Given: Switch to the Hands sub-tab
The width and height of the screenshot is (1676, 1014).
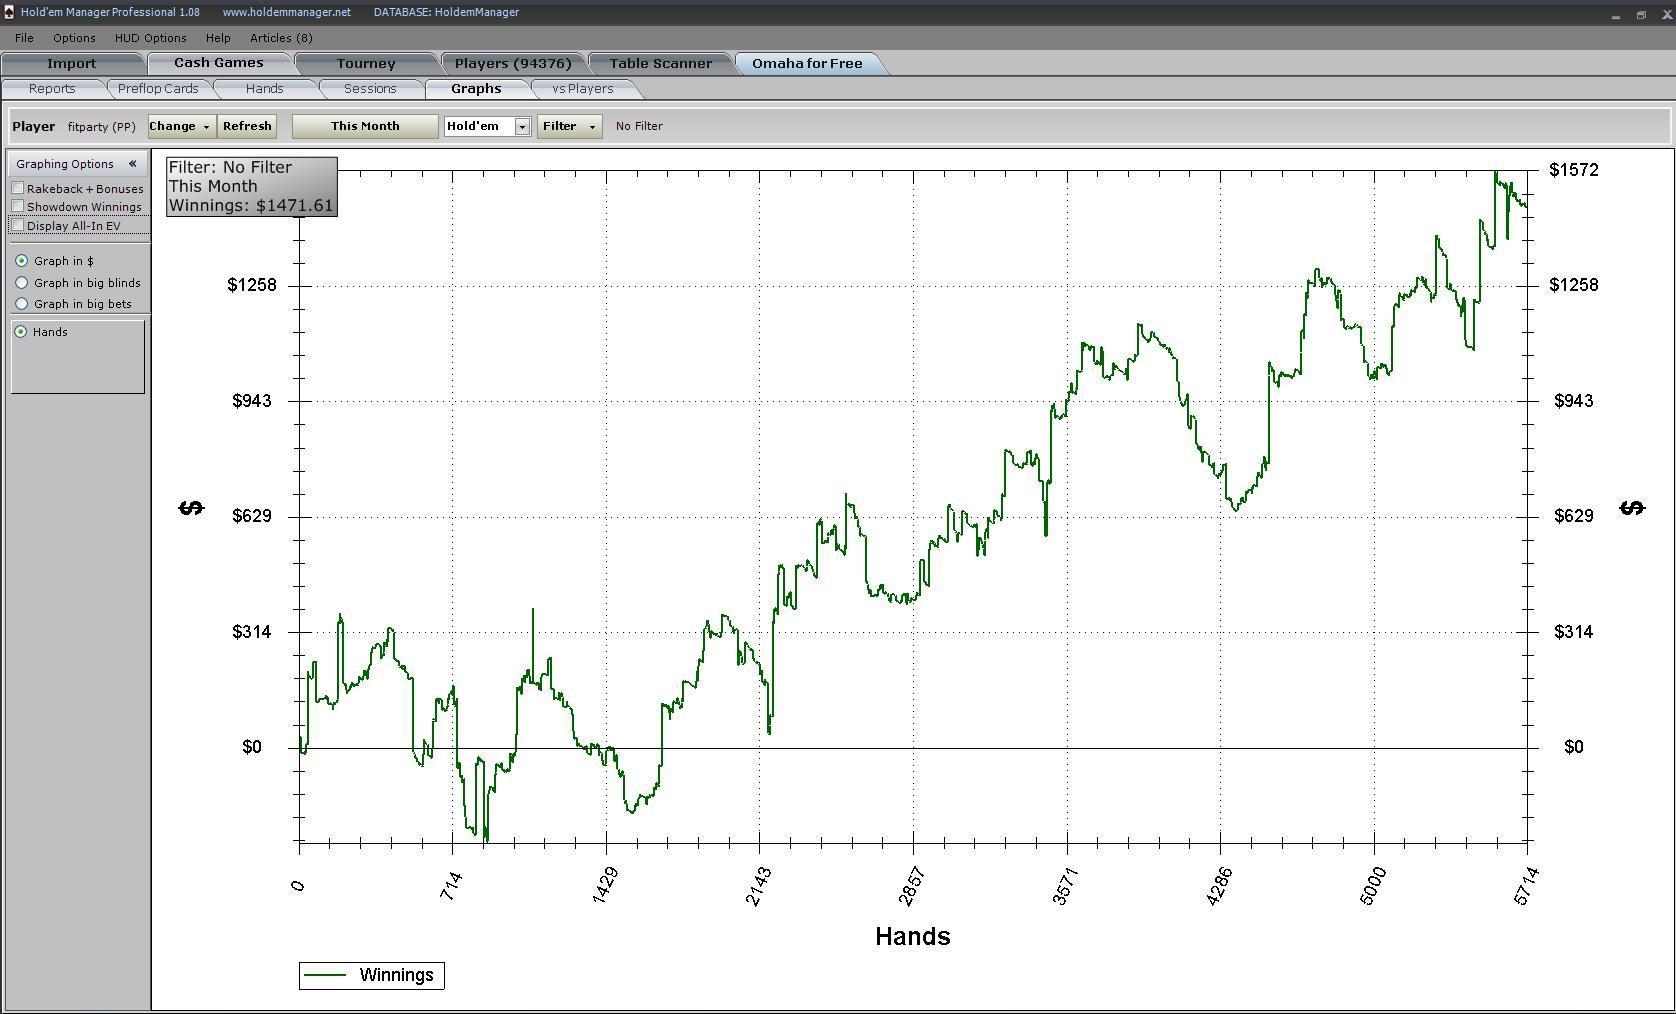Looking at the screenshot, I should point(264,89).
